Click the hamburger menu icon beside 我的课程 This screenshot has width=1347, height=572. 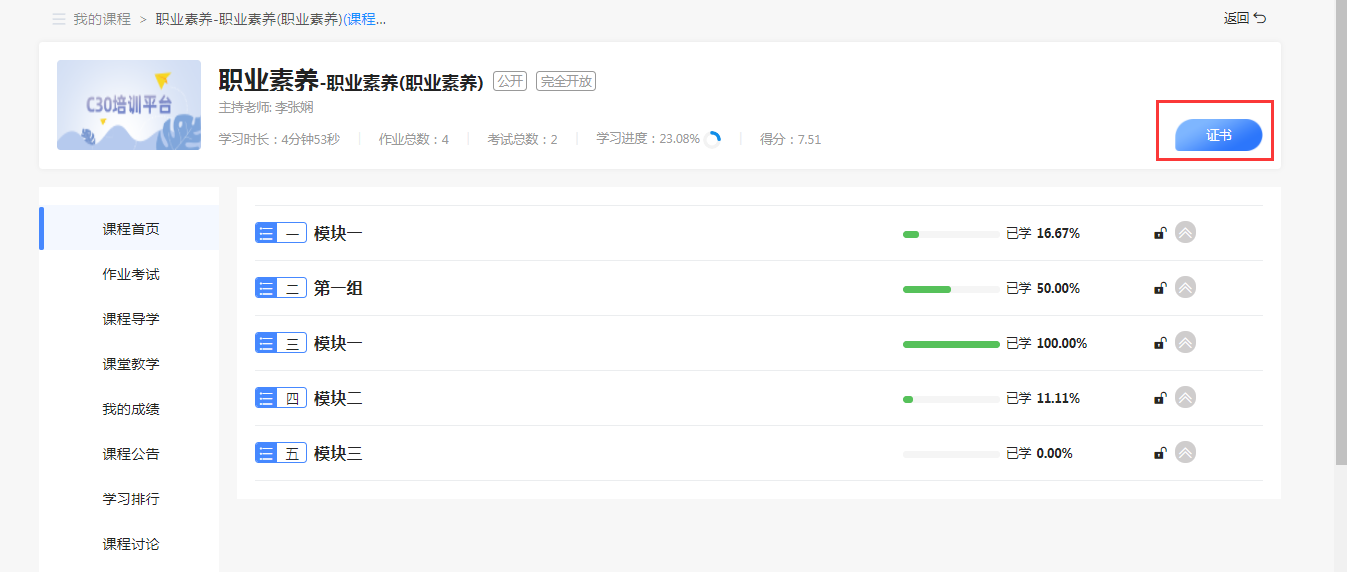point(59,19)
